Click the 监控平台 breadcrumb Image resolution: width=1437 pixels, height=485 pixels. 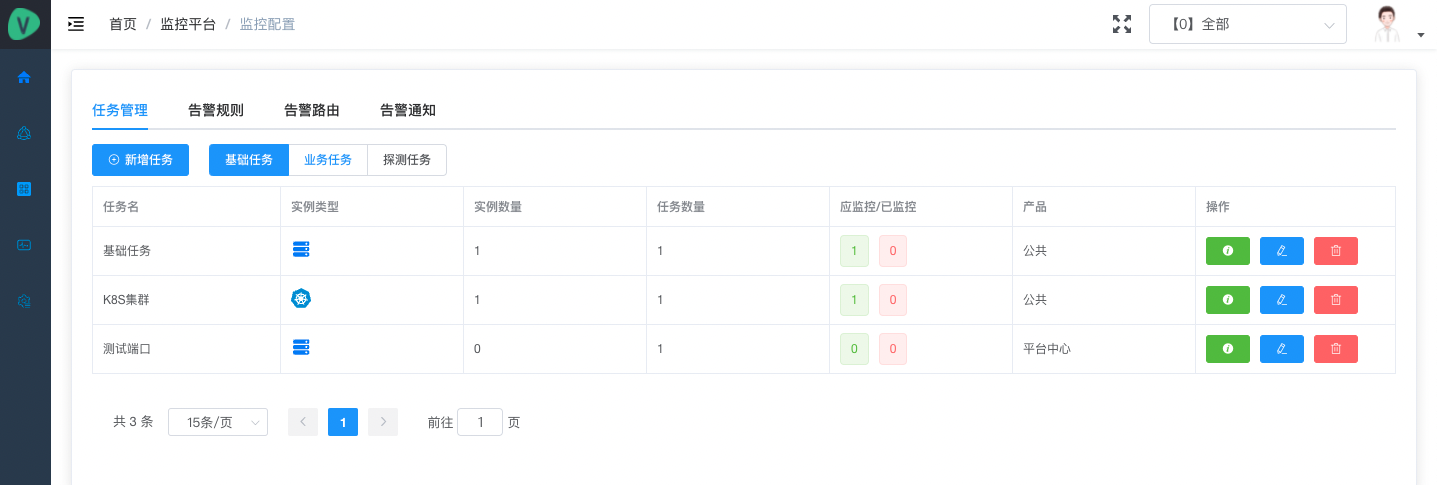click(188, 24)
